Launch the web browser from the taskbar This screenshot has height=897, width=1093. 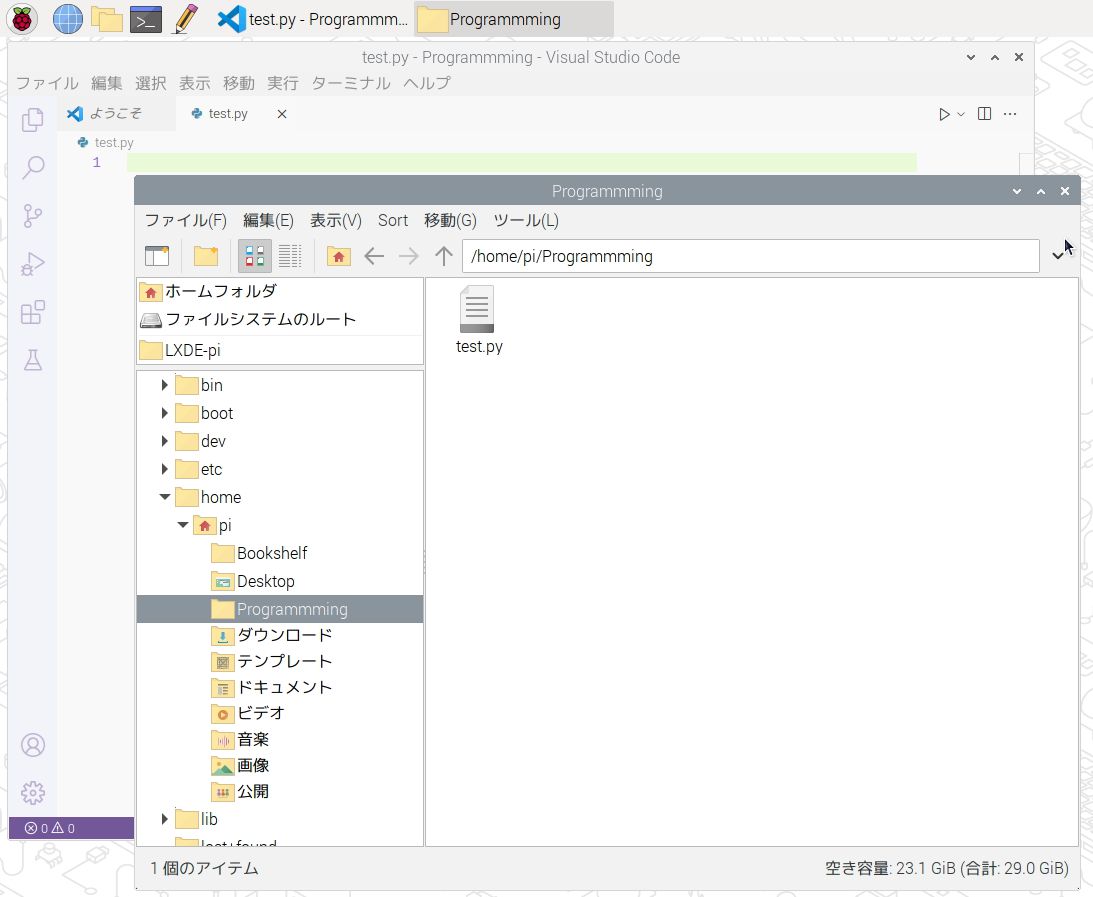[x=67, y=18]
